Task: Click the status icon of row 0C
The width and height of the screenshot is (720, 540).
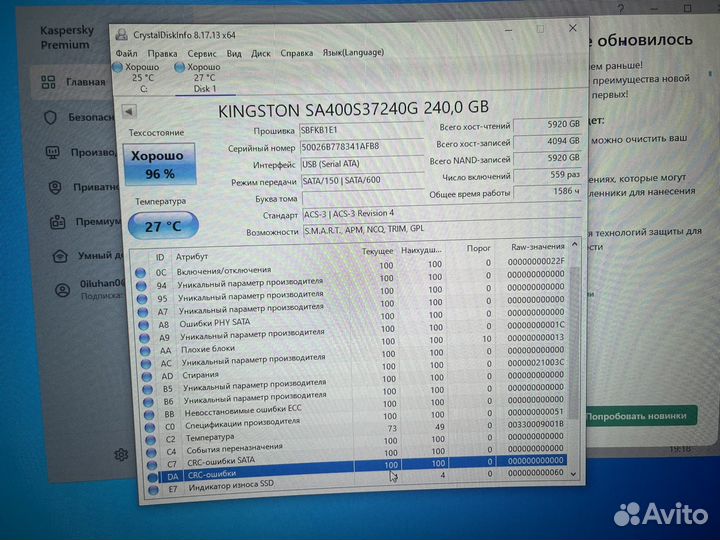Action: coord(141,273)
